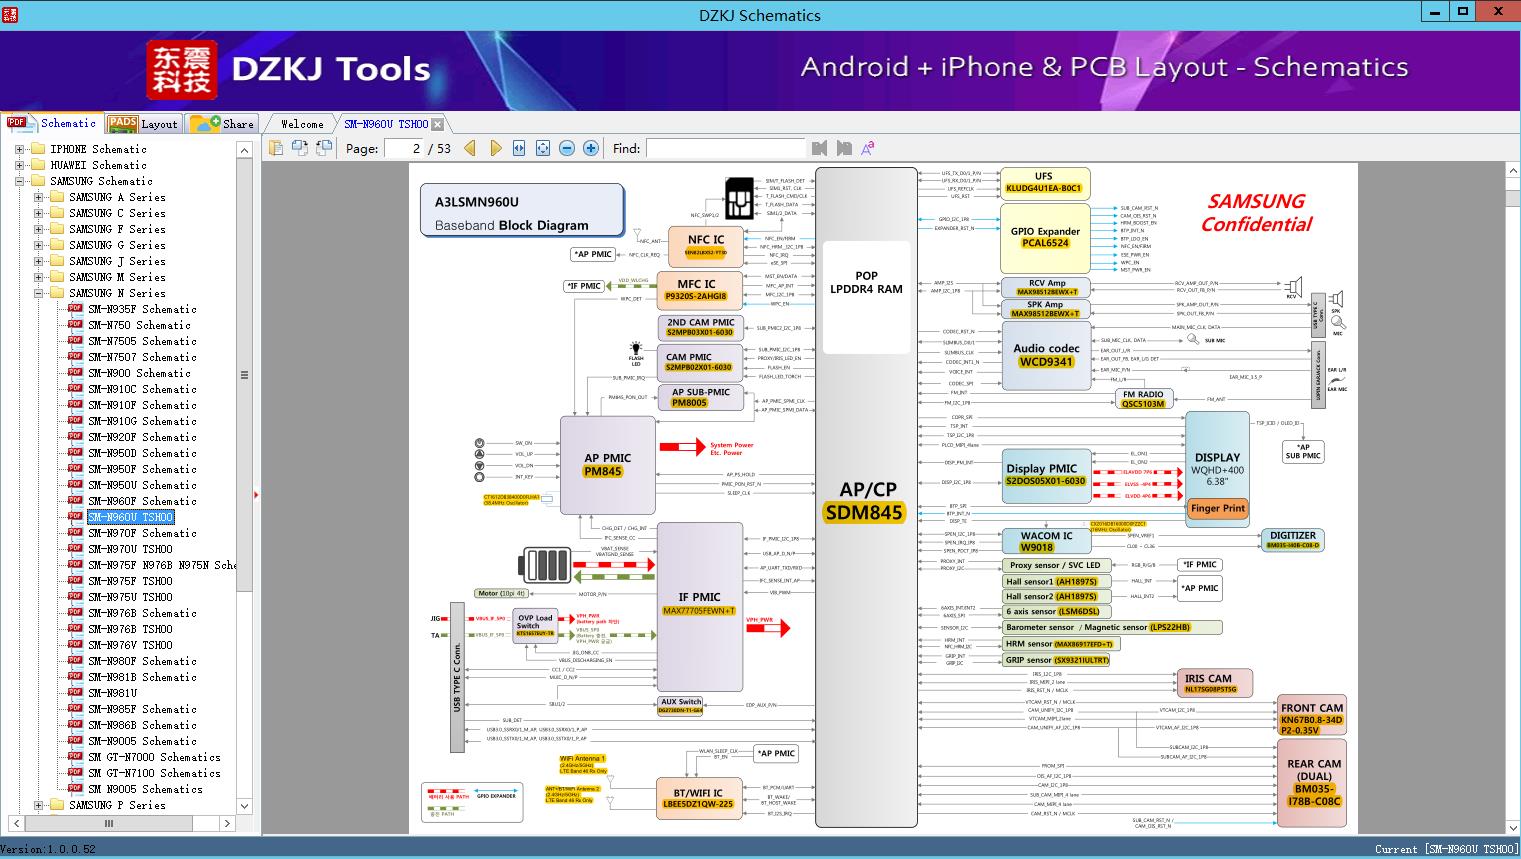This screenshot has width=1521, height=859.
Task: Click the DZKJ red logo in banner
Action: pyautogui.click(x=182, y=70)
